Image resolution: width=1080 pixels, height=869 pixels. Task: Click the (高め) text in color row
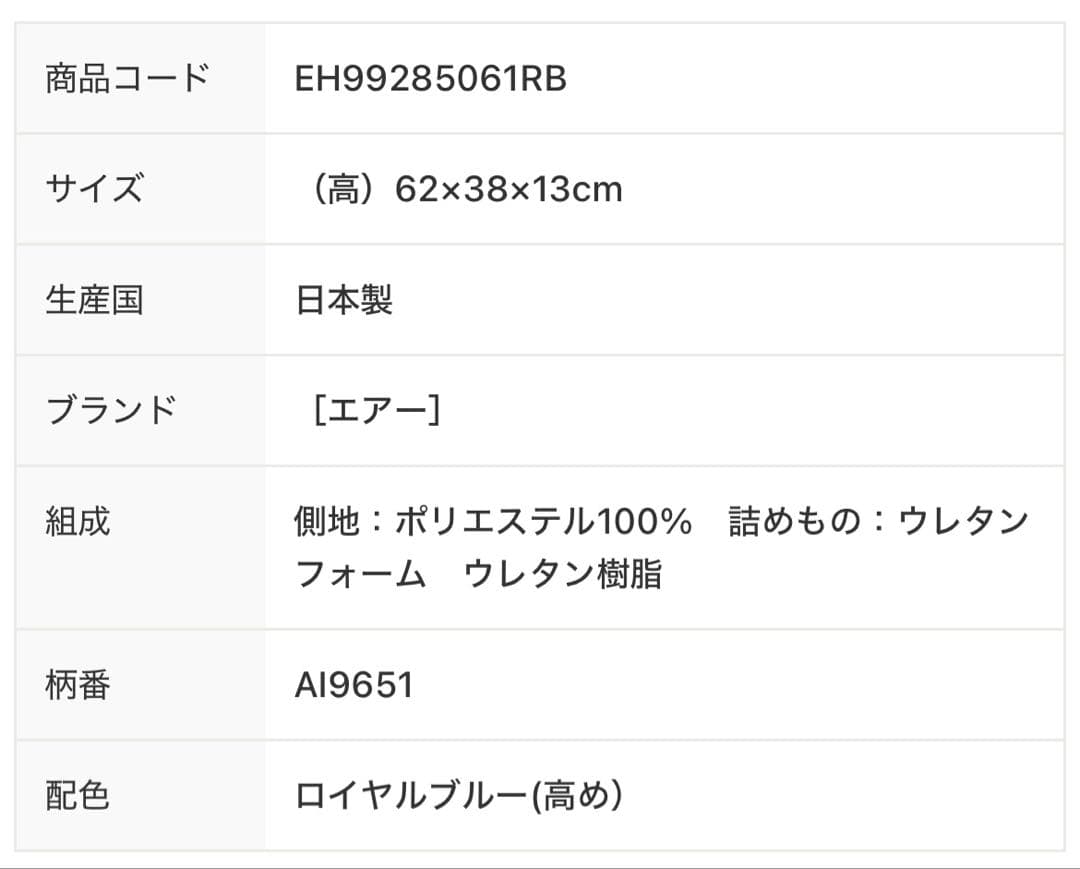coord(578,797)
